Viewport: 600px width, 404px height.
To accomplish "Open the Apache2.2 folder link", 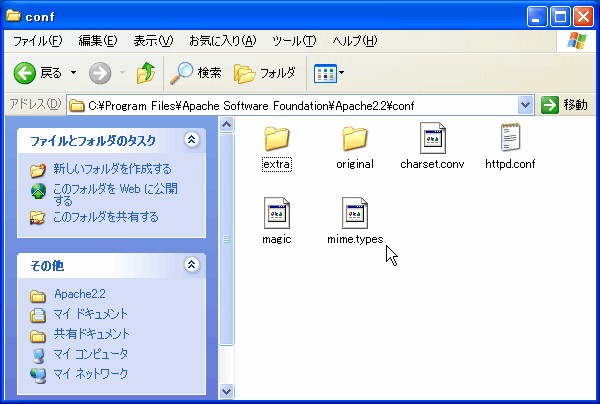I will click(80, 294).
